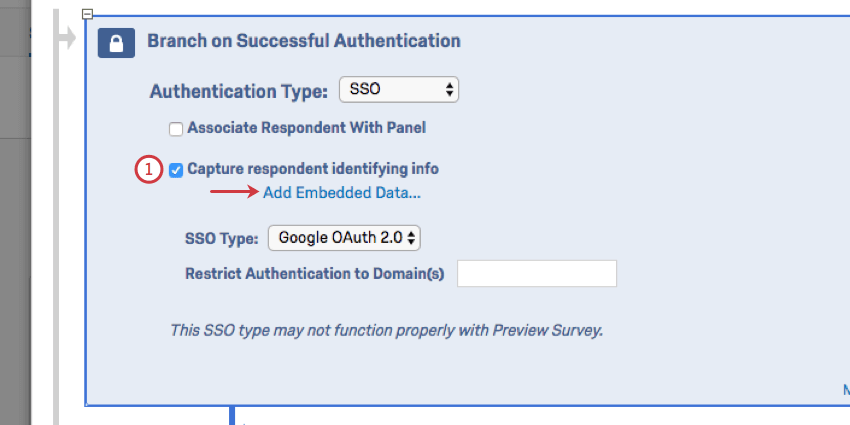Image resolution: width=850 pixels, height=425 pixels.
Task: Click the cut-off link at bottom right
Action: tap(845, 388)
